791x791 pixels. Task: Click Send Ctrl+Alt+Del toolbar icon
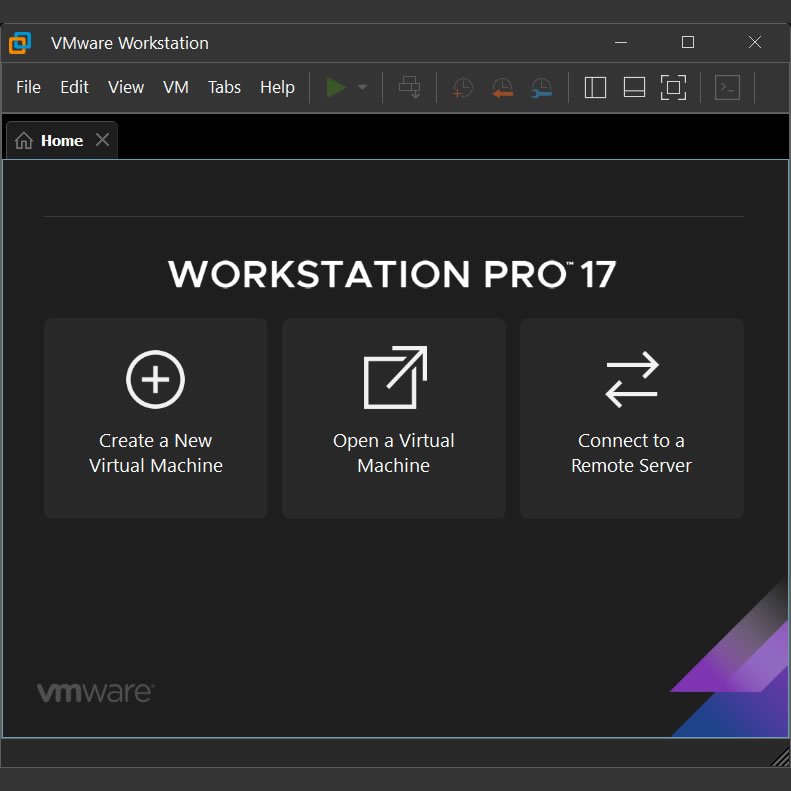tap(410, 87)
